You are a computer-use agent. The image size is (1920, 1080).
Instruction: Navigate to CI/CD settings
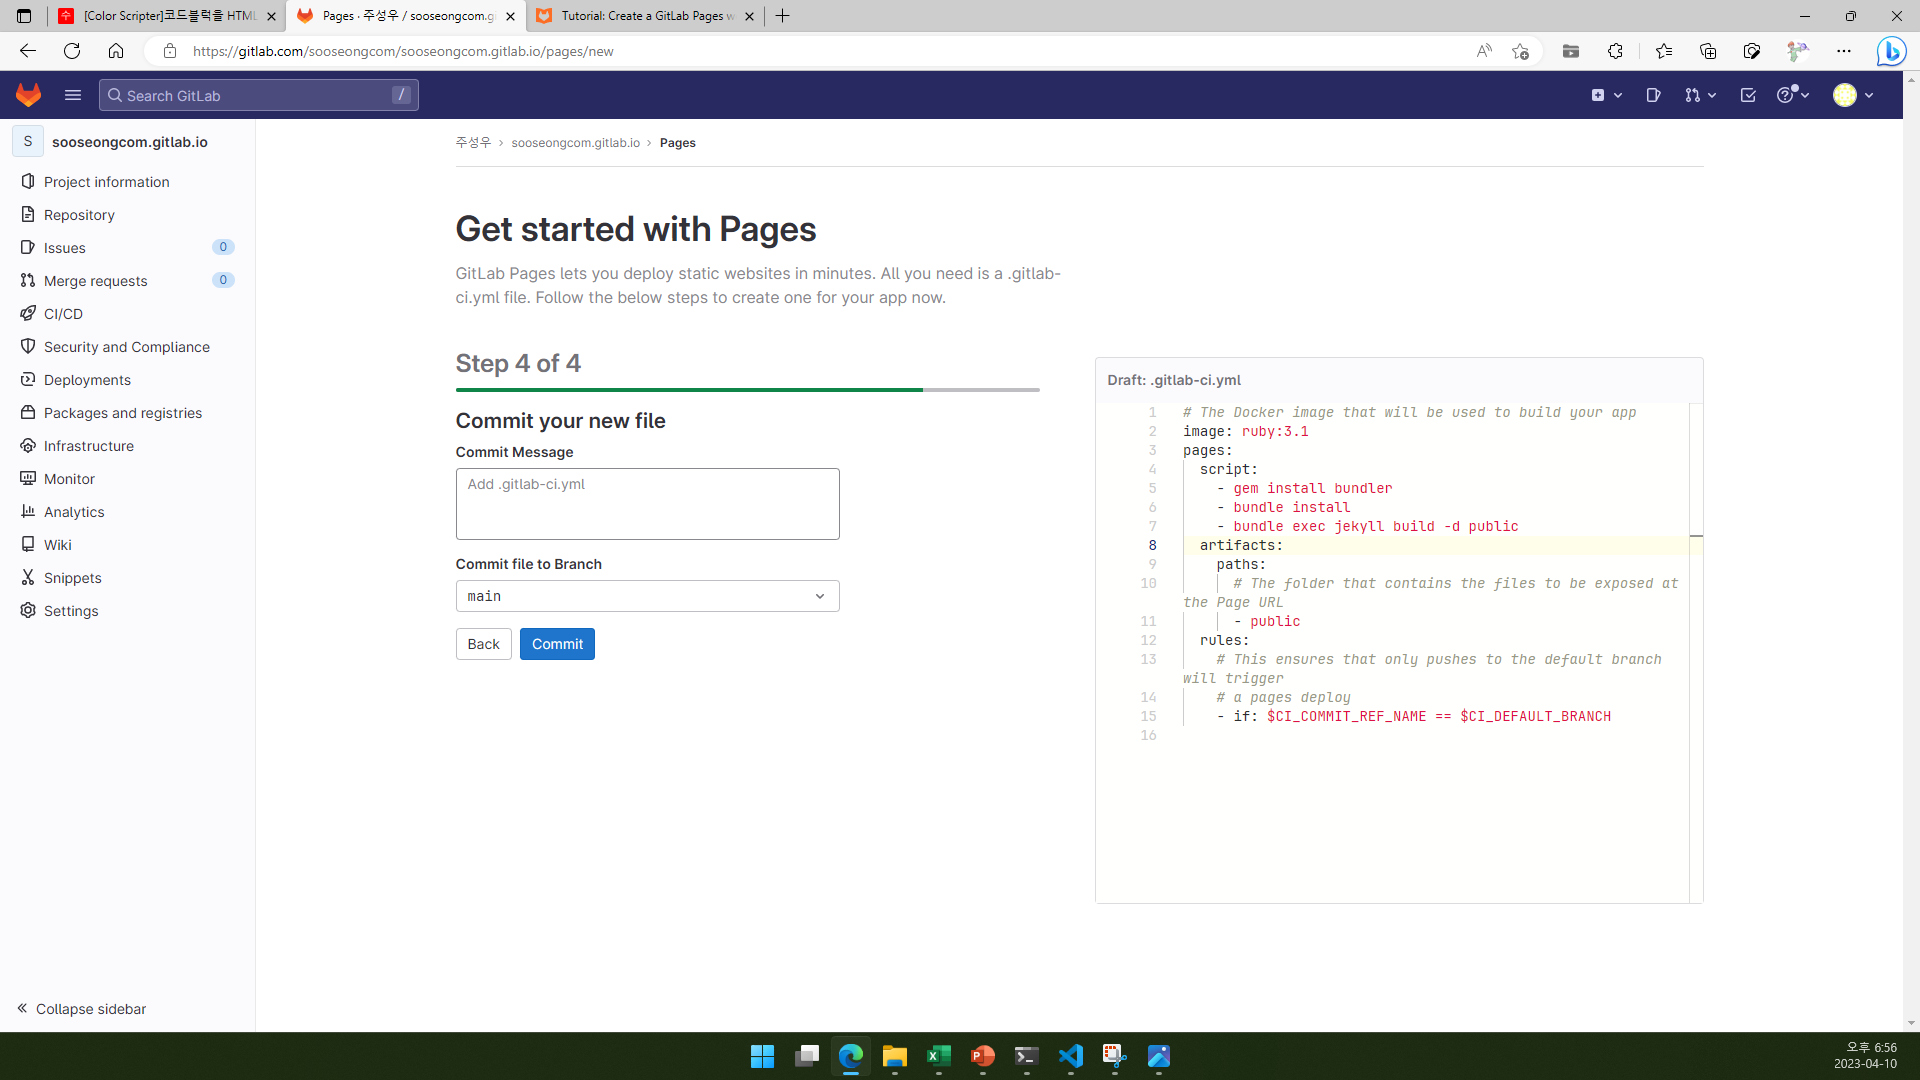63,314
